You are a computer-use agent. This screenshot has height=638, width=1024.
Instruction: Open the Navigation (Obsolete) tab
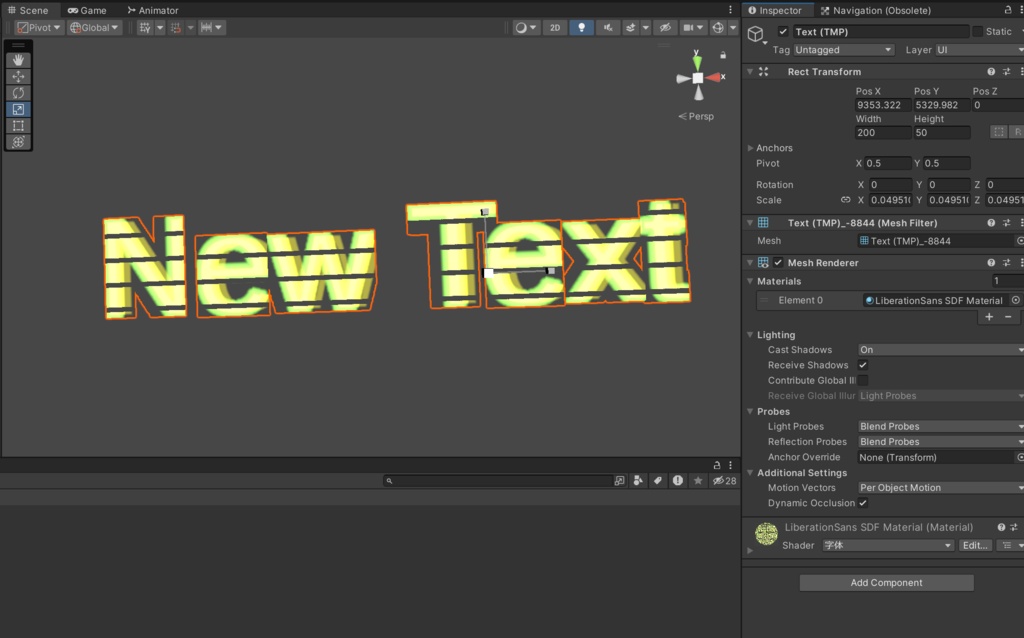tap(876, 10)
